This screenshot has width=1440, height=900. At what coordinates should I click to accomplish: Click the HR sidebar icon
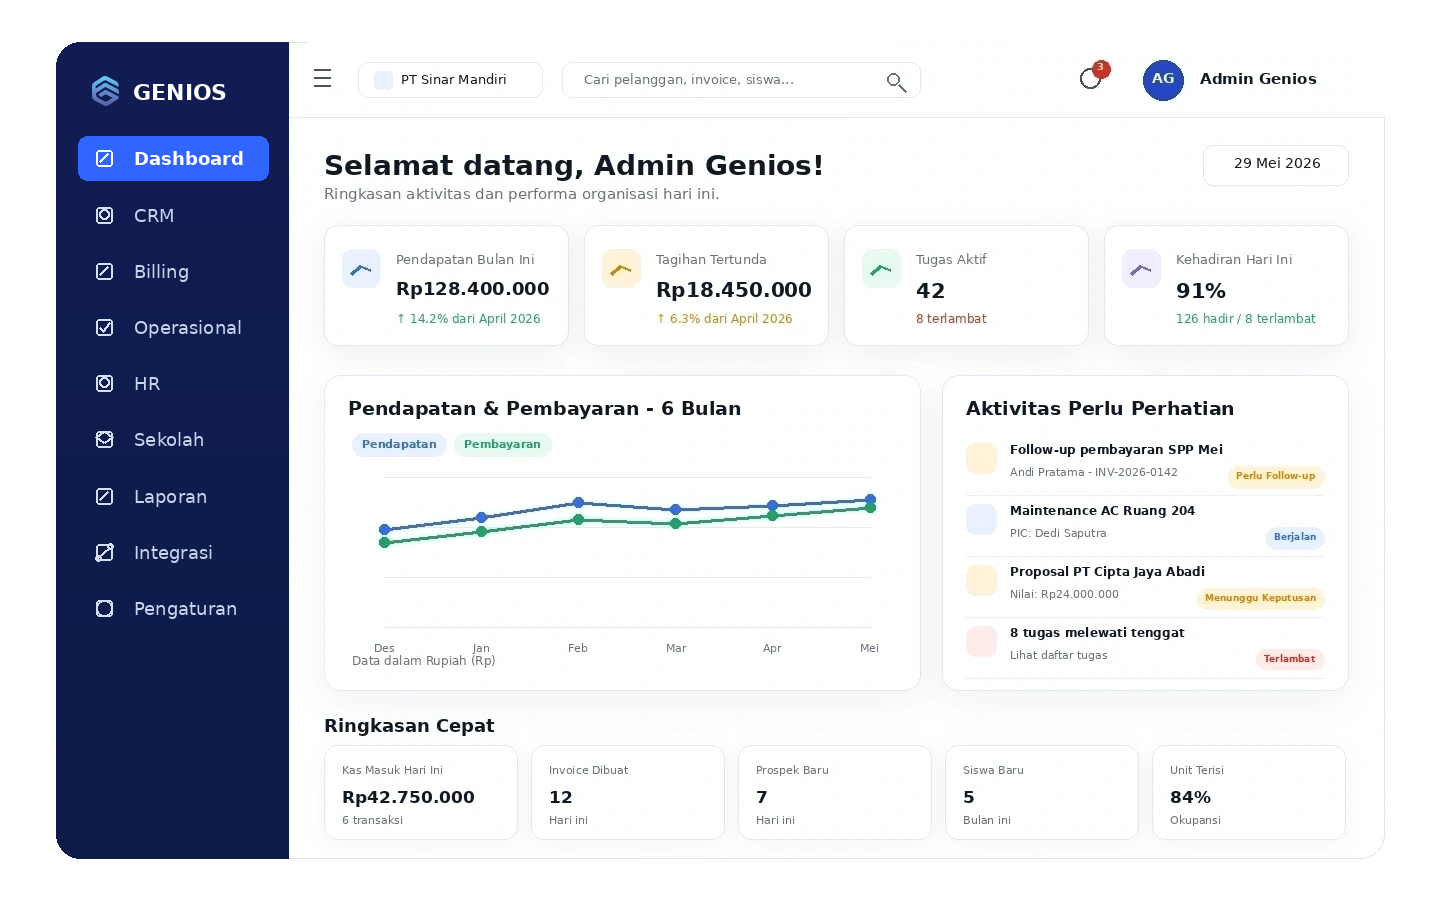(104, 383)
